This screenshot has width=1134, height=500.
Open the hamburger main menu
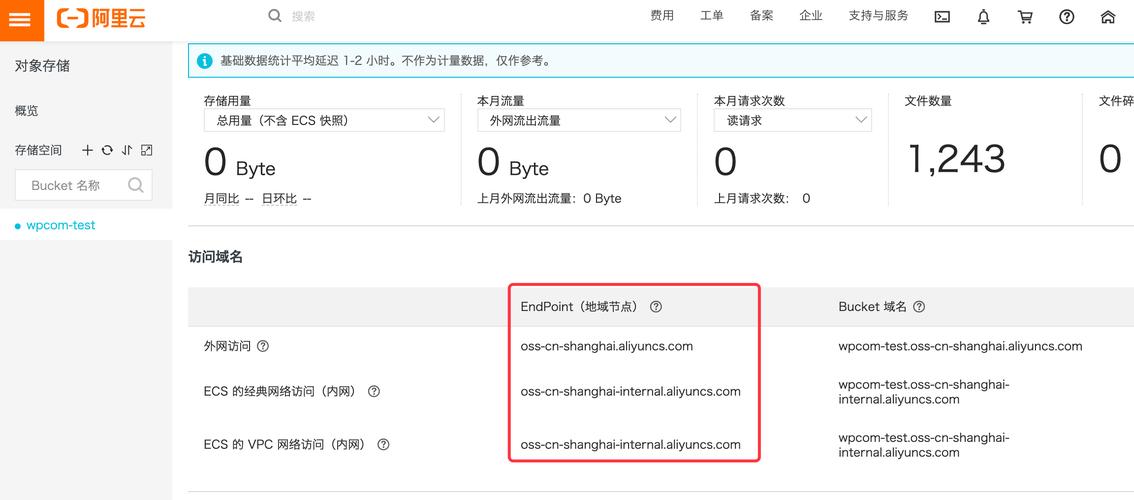click(x=22, y=20)
